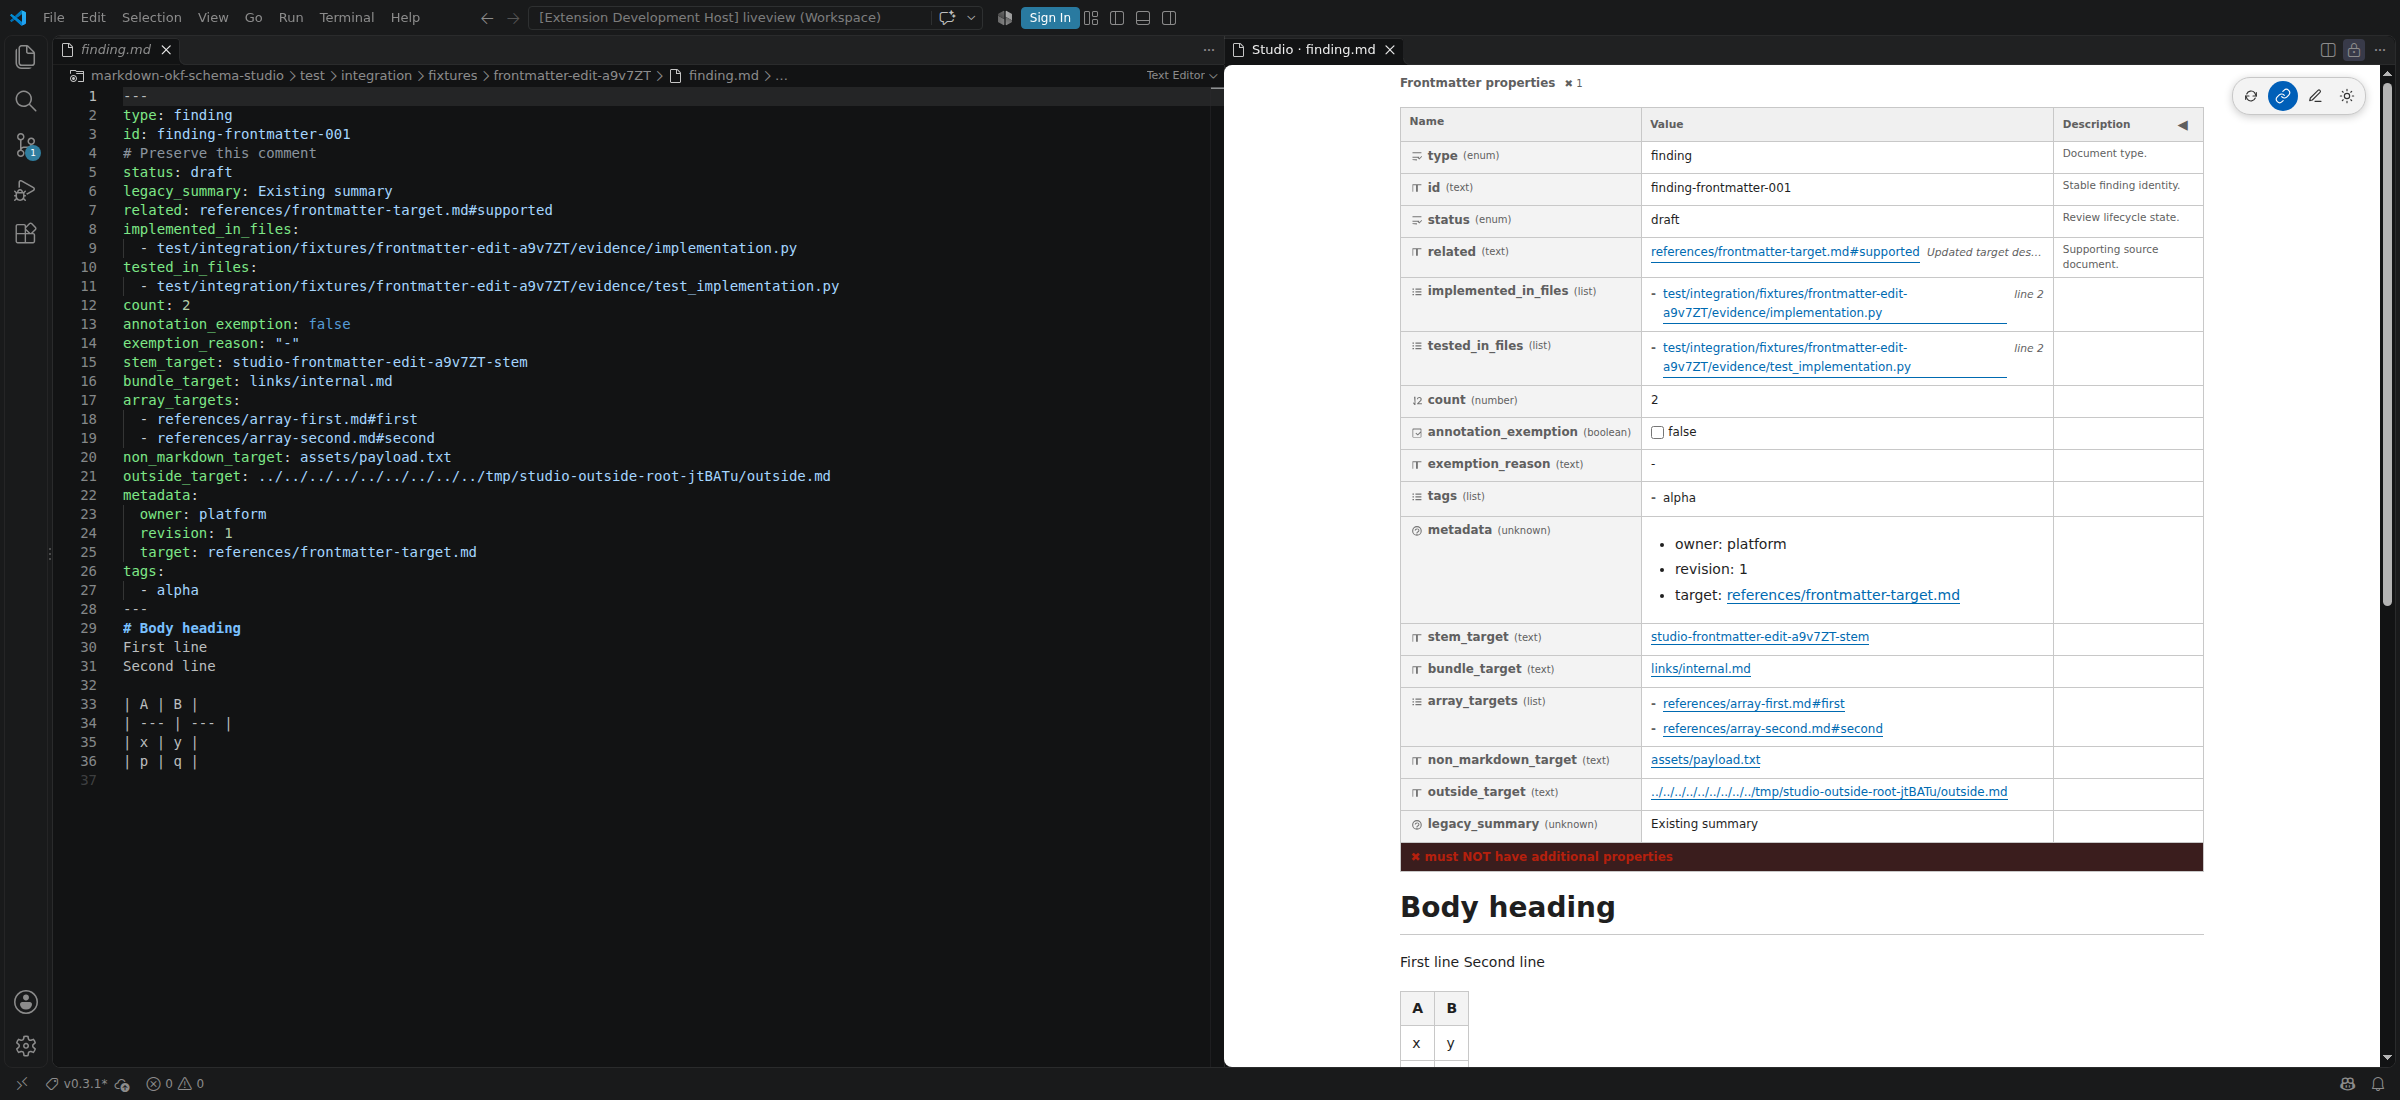
Task: Click the pencil edit icon in Studio toolbar
Action: (2315, 96)
